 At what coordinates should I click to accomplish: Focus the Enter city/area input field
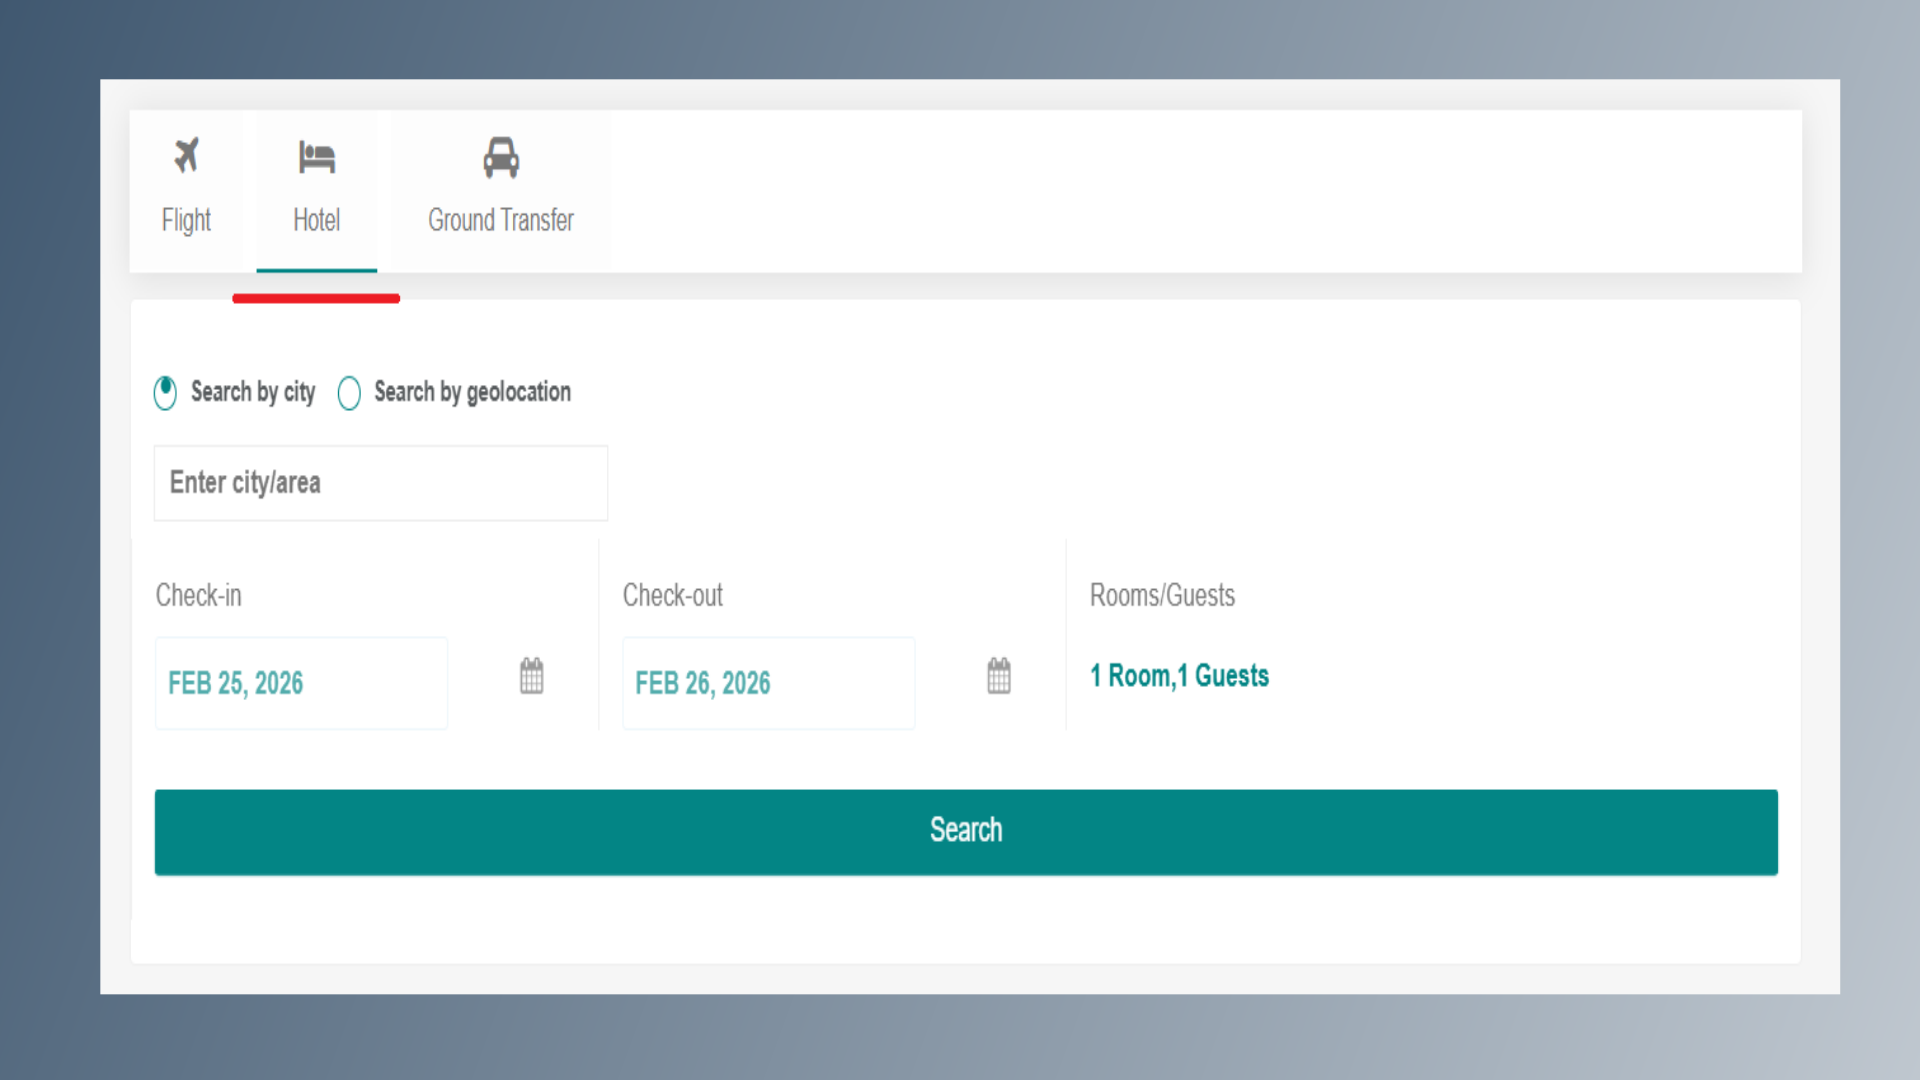click(380, 483)
